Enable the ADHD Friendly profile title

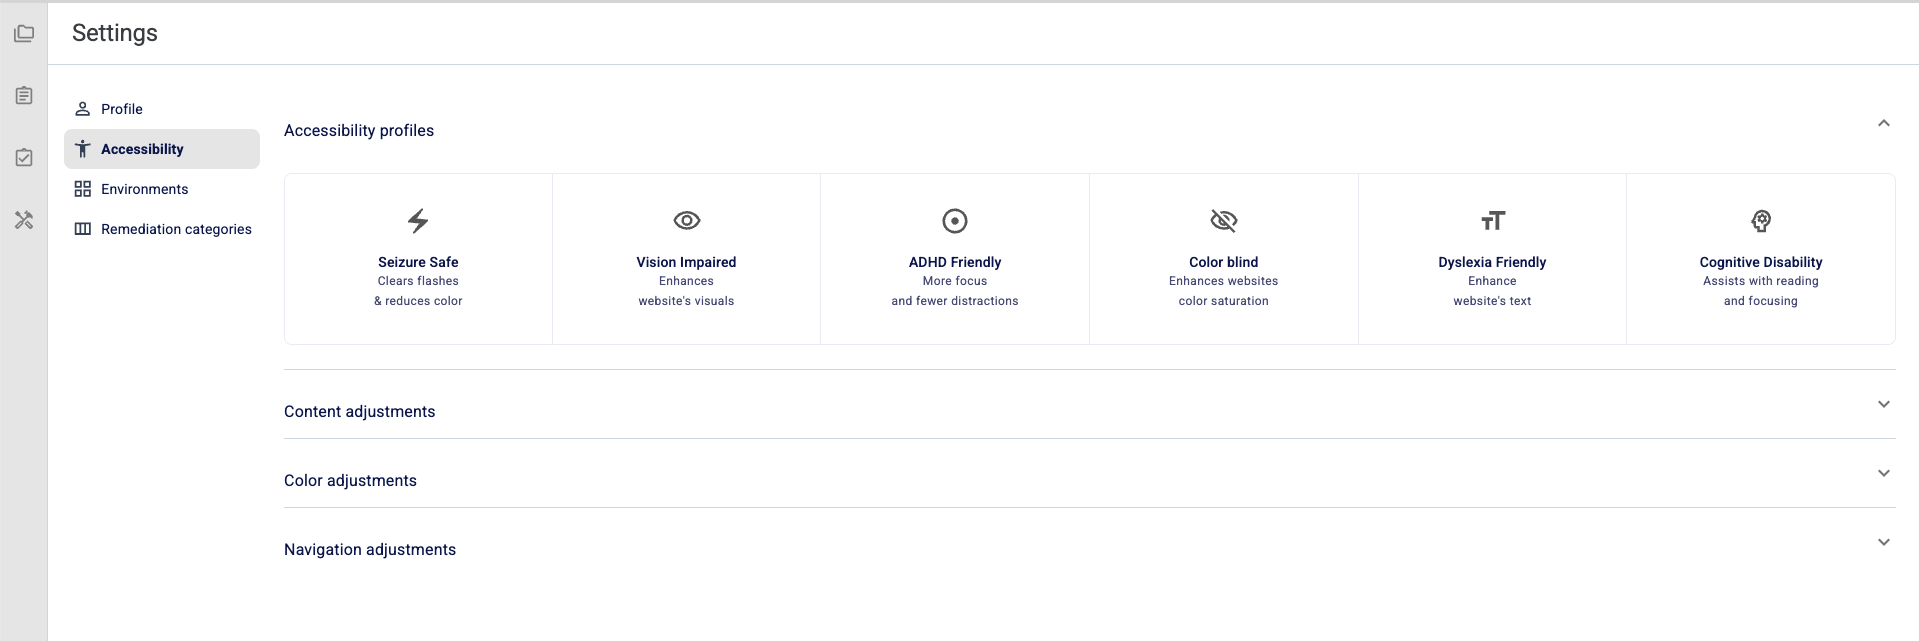coord(955,262)
